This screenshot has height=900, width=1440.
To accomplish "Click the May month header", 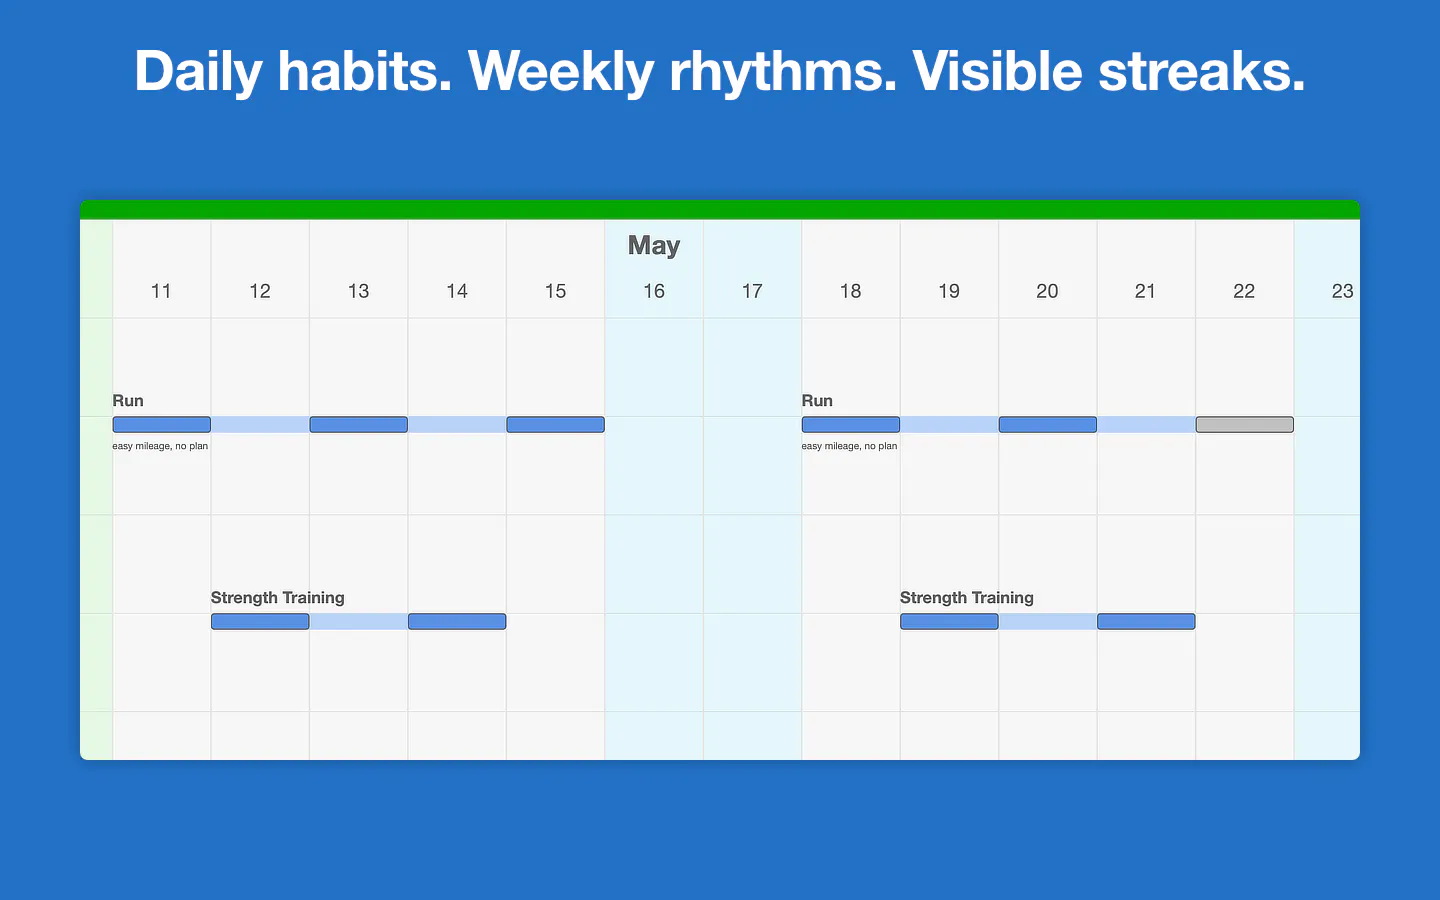I will (654, 245).
